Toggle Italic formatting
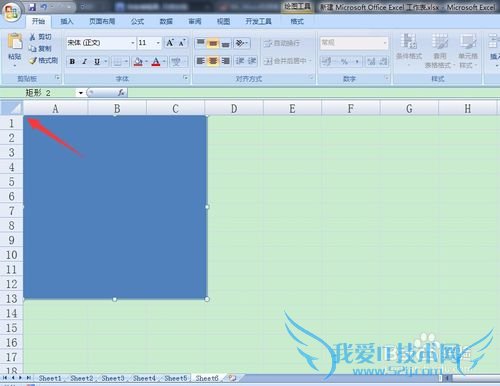 [85, 61]
